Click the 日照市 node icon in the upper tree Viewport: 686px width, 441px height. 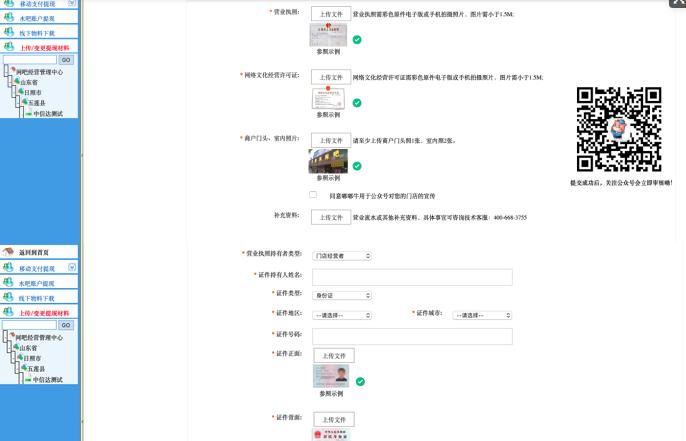click(x=21, y=91)
